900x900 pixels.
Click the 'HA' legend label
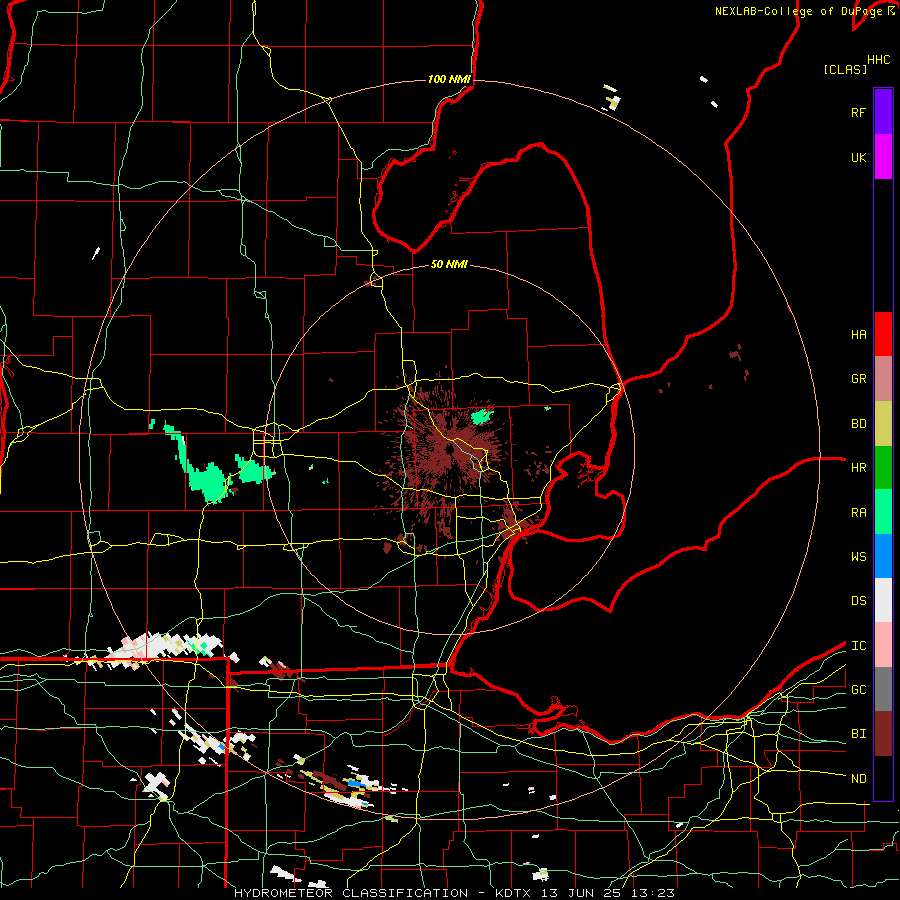[858, 334]
